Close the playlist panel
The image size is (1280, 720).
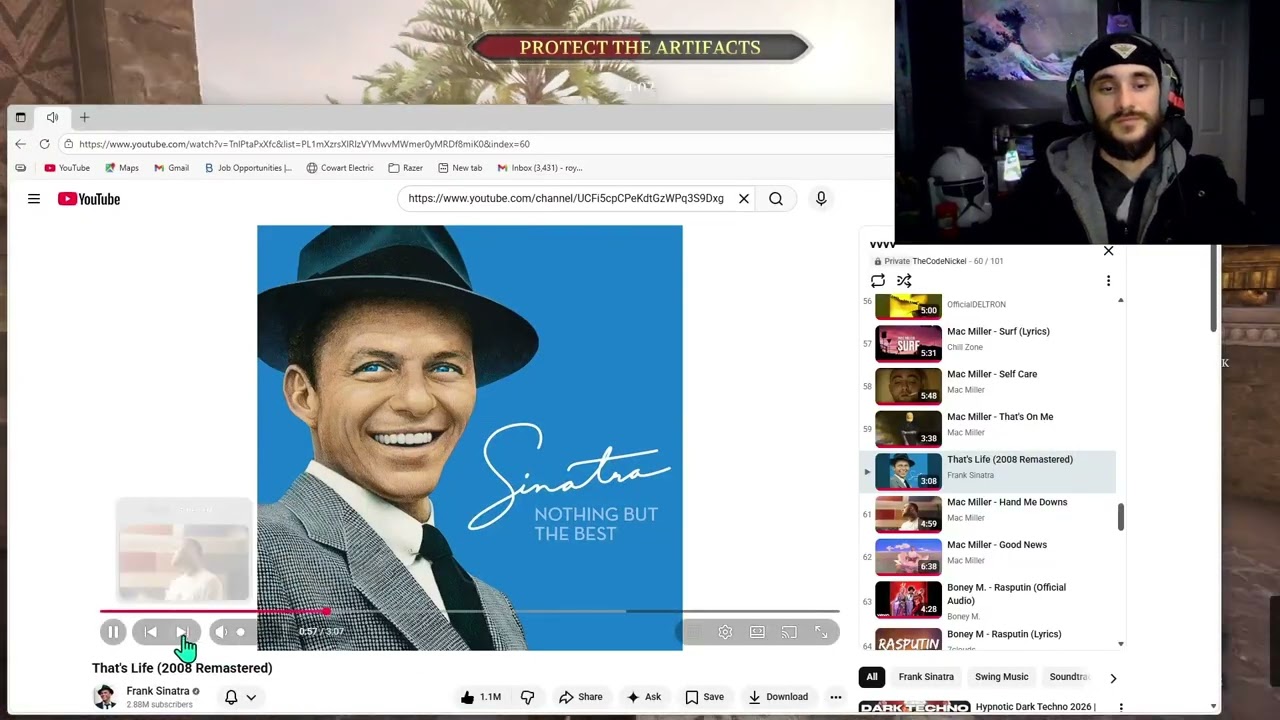[1108, 251]
